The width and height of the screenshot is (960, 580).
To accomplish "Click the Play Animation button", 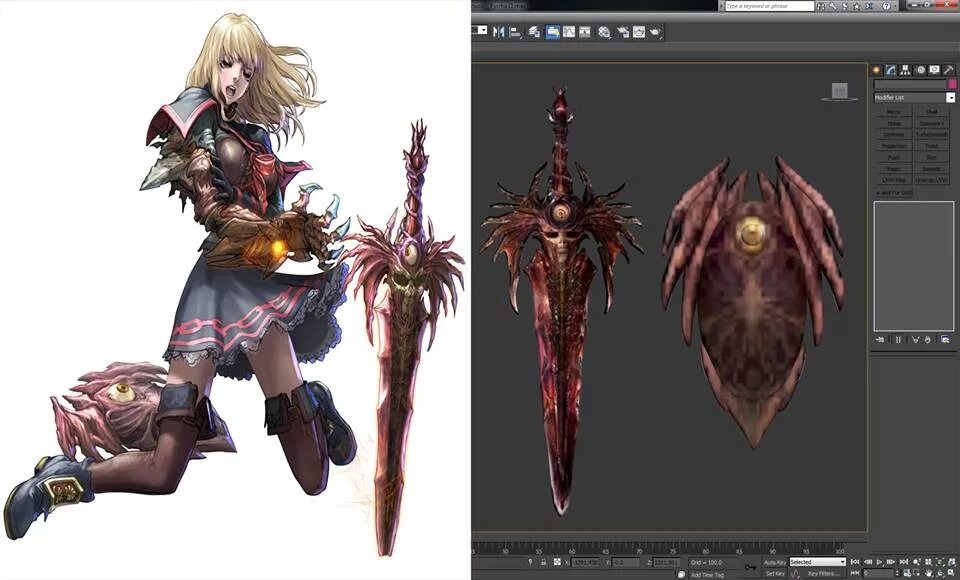I will (879, 562).
